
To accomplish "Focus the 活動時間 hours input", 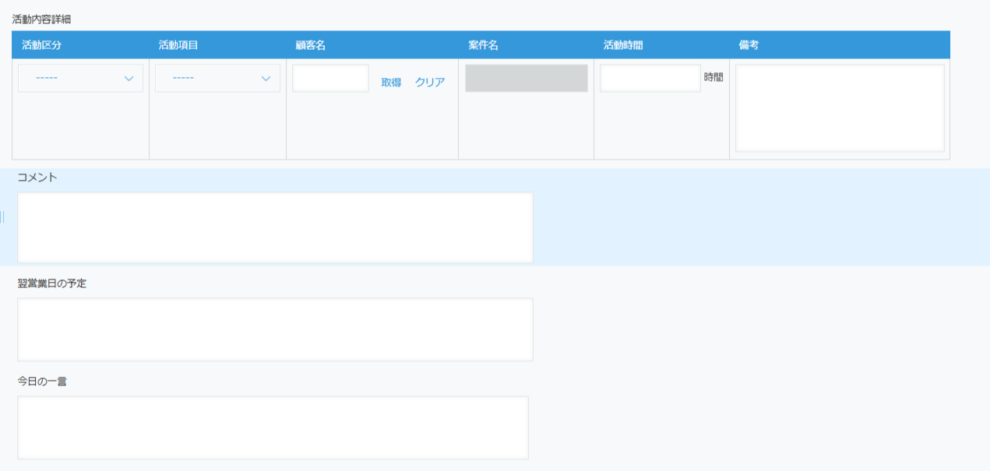I will 650,79.
